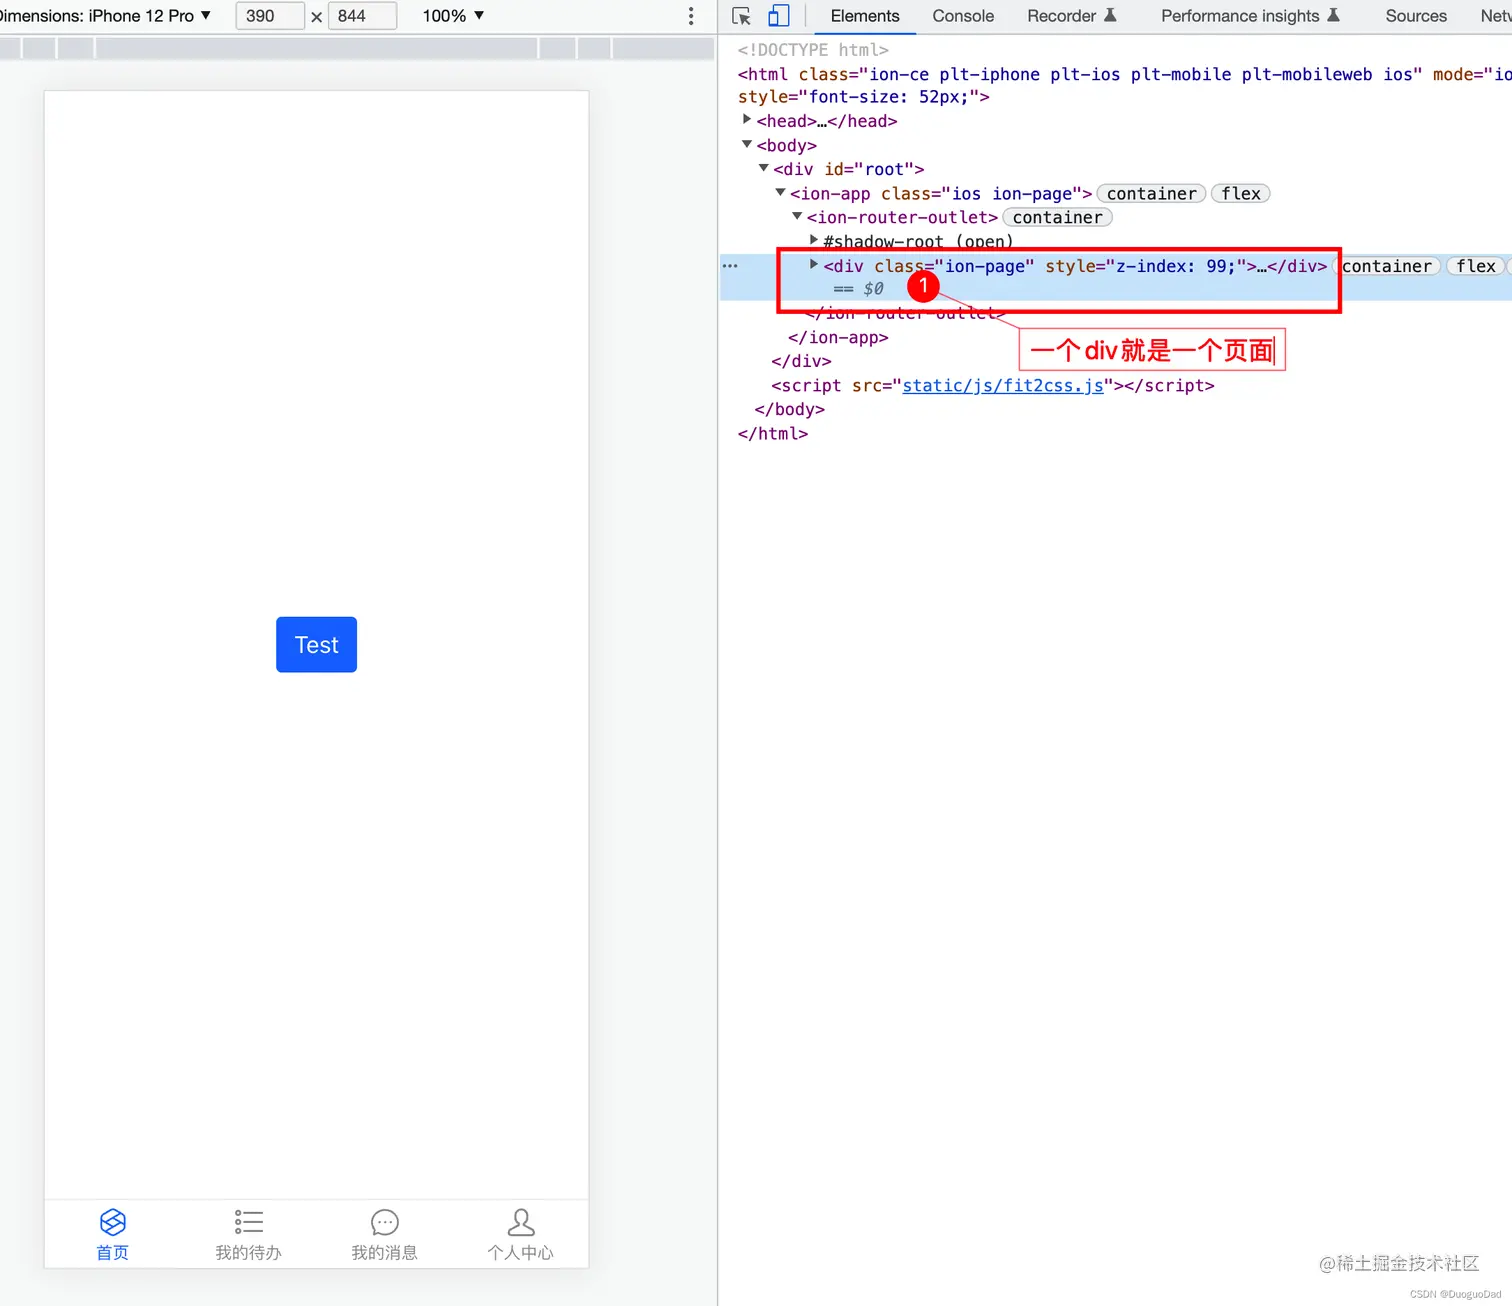Select the inspect element picker icon
Viewport: 1512px width, 1306px height.
point(741,16)
